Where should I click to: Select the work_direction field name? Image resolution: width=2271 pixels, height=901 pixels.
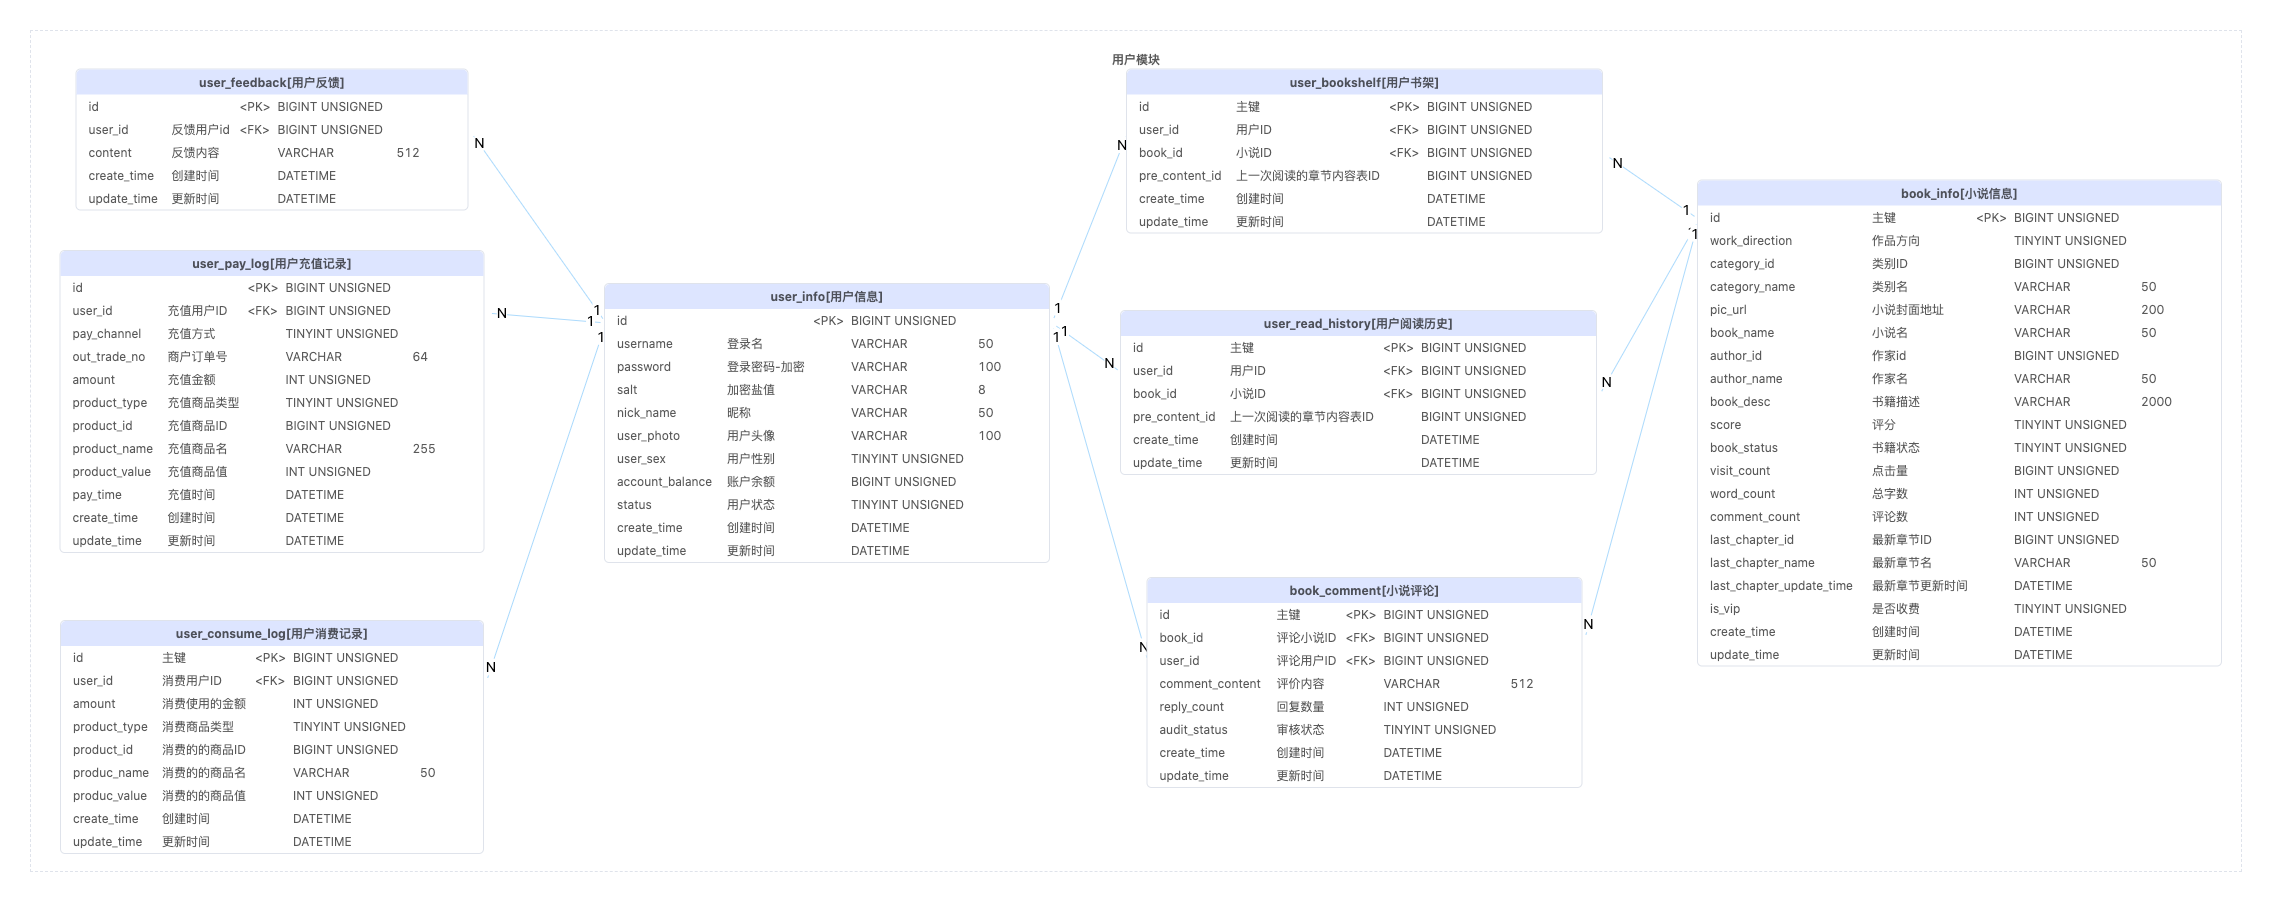(x=1751, y=241)
